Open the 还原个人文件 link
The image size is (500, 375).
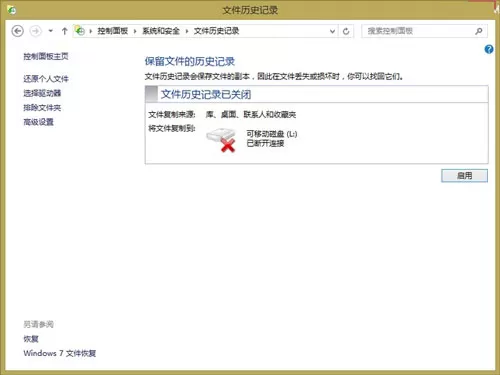pyautogui.click(x=46, y=79)
